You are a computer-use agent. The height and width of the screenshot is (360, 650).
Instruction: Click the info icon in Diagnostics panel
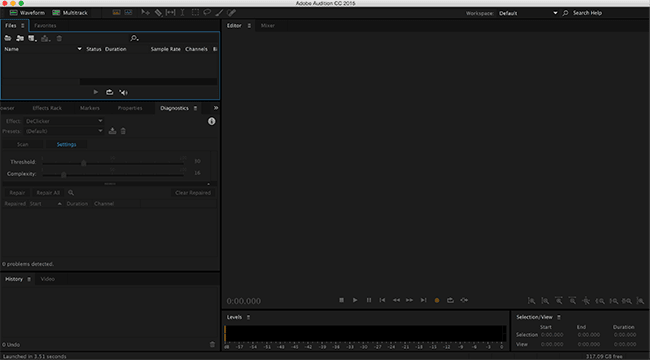coord(211,121)
